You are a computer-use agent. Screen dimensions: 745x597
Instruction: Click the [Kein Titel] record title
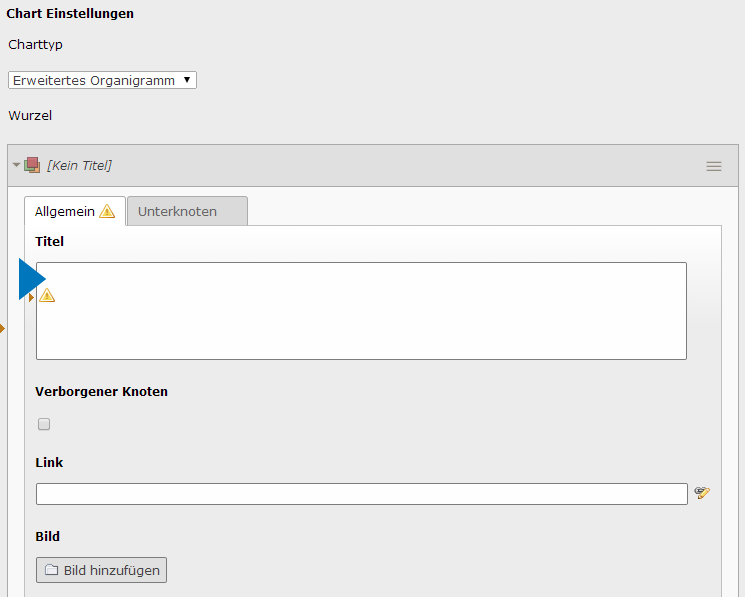[79, 165]
